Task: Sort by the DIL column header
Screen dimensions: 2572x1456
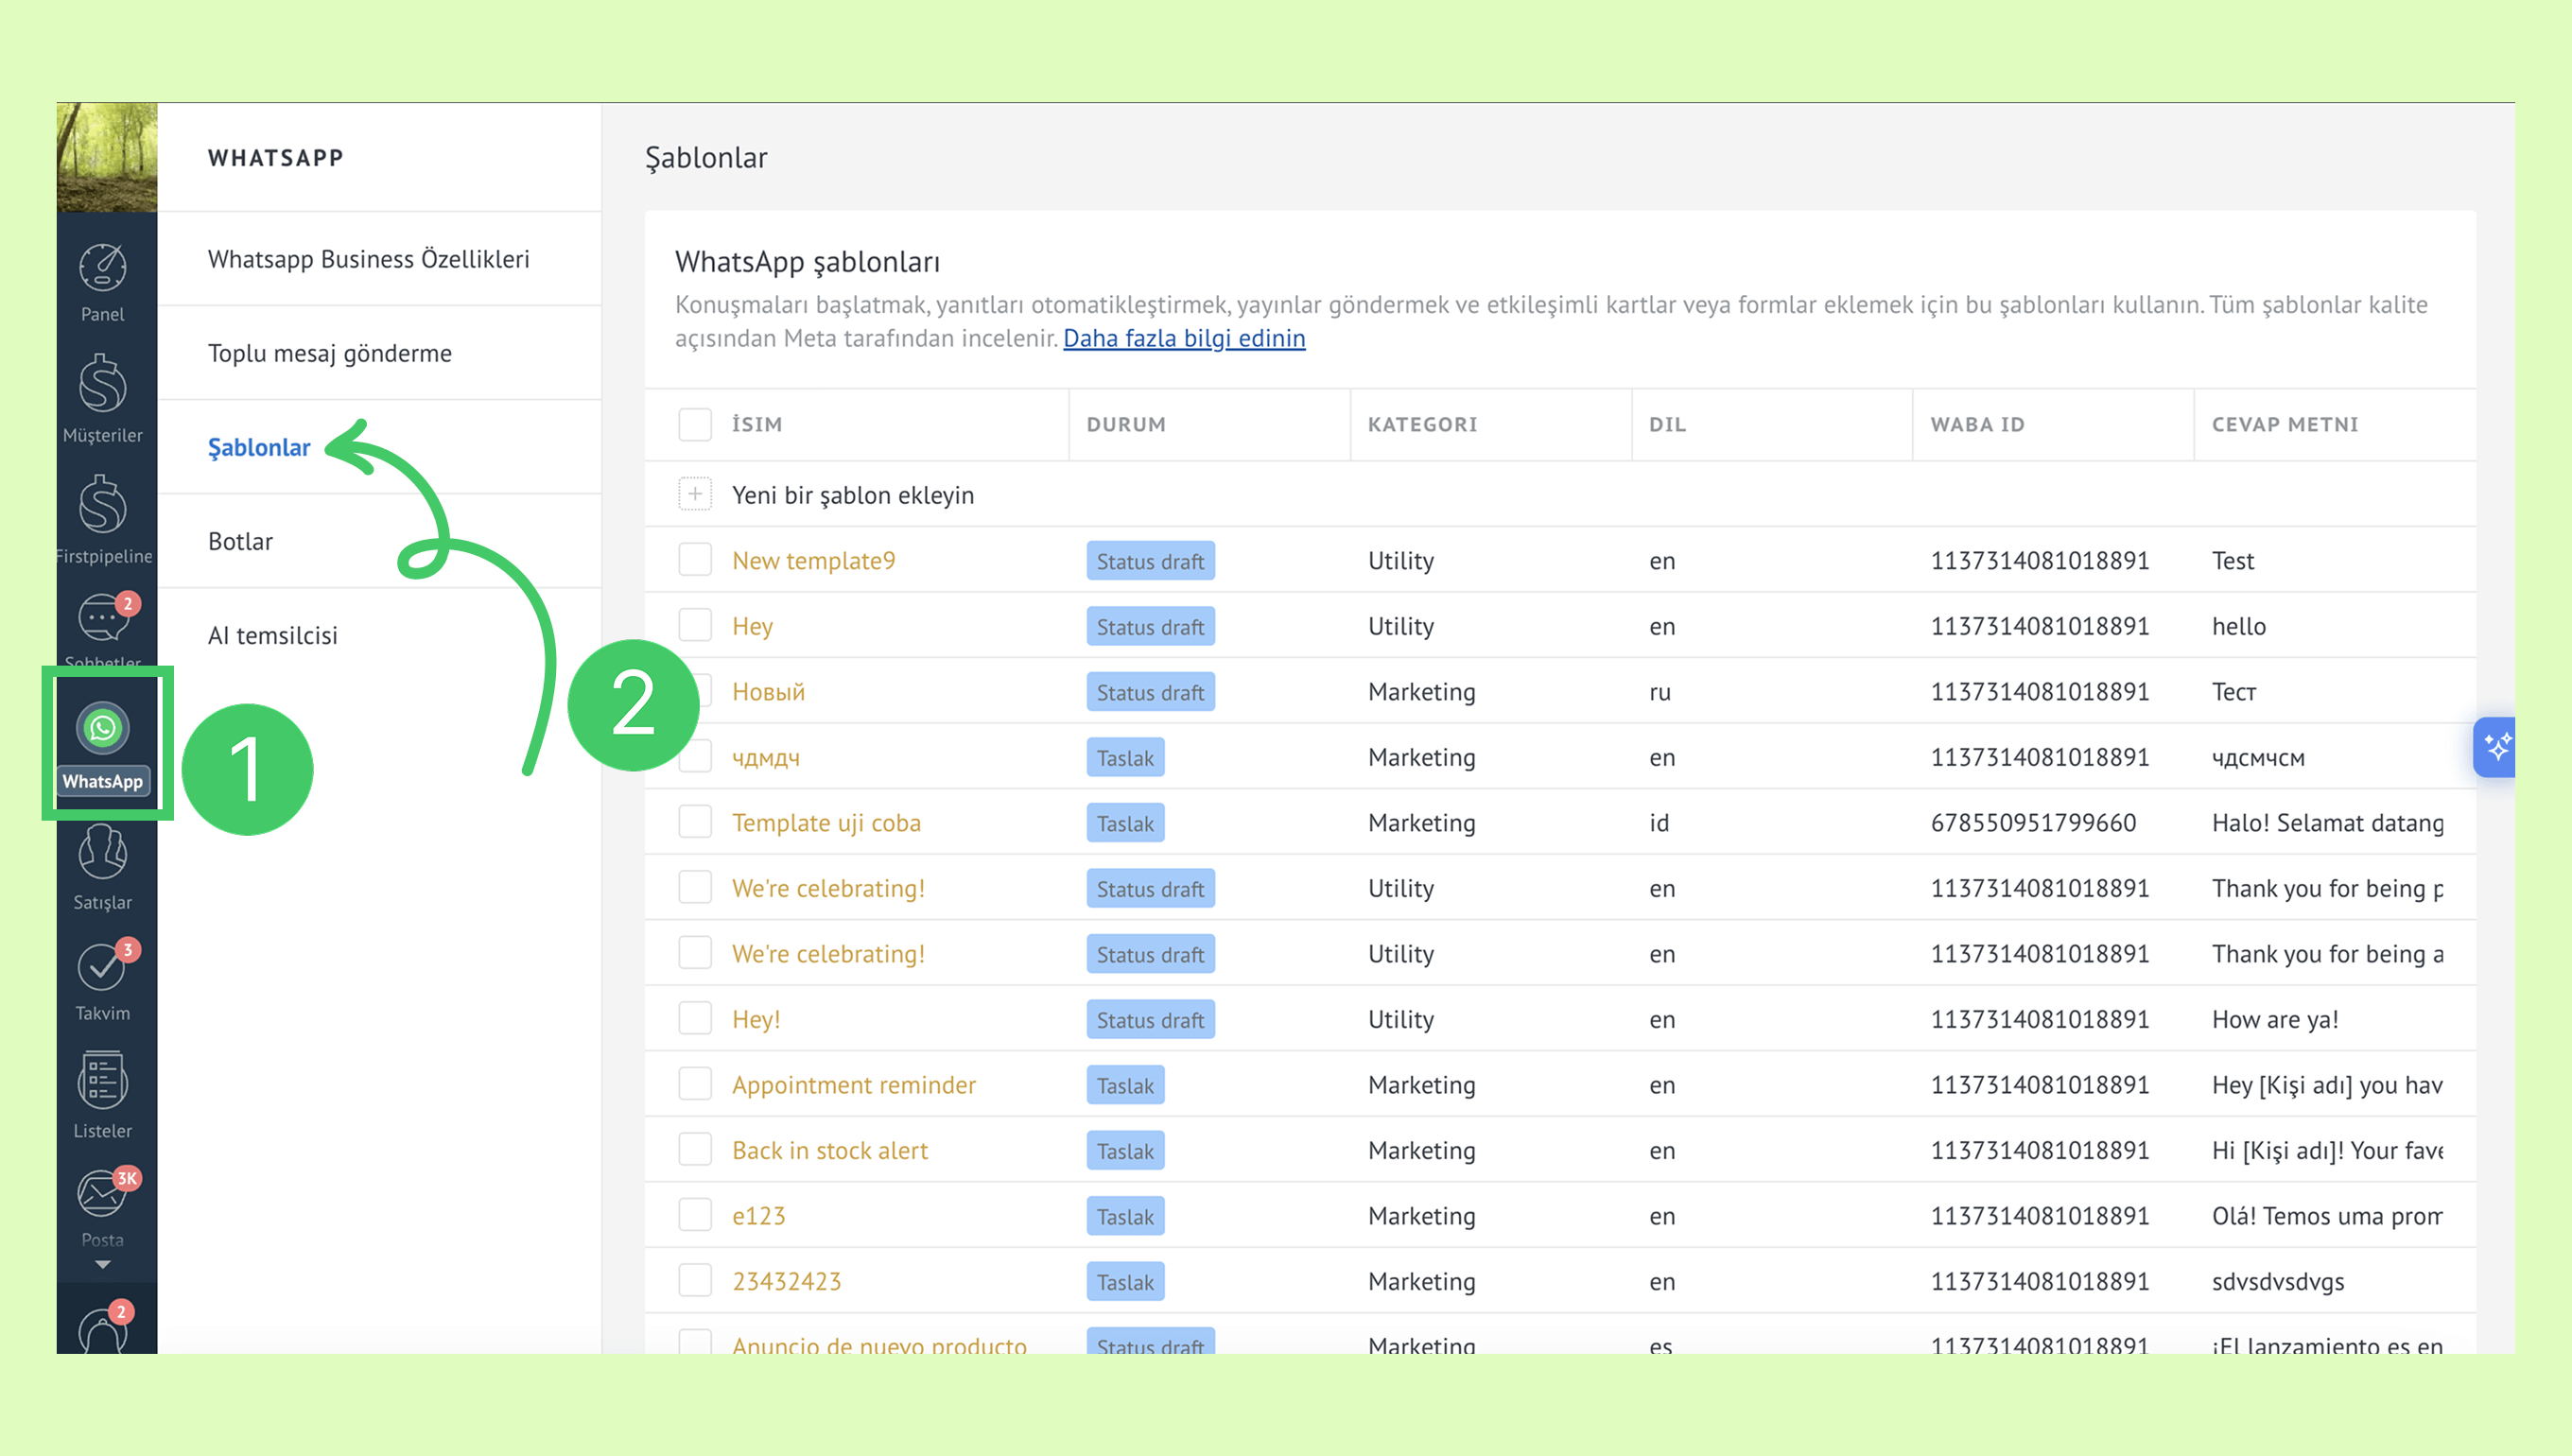Action: pos(1667,424)
